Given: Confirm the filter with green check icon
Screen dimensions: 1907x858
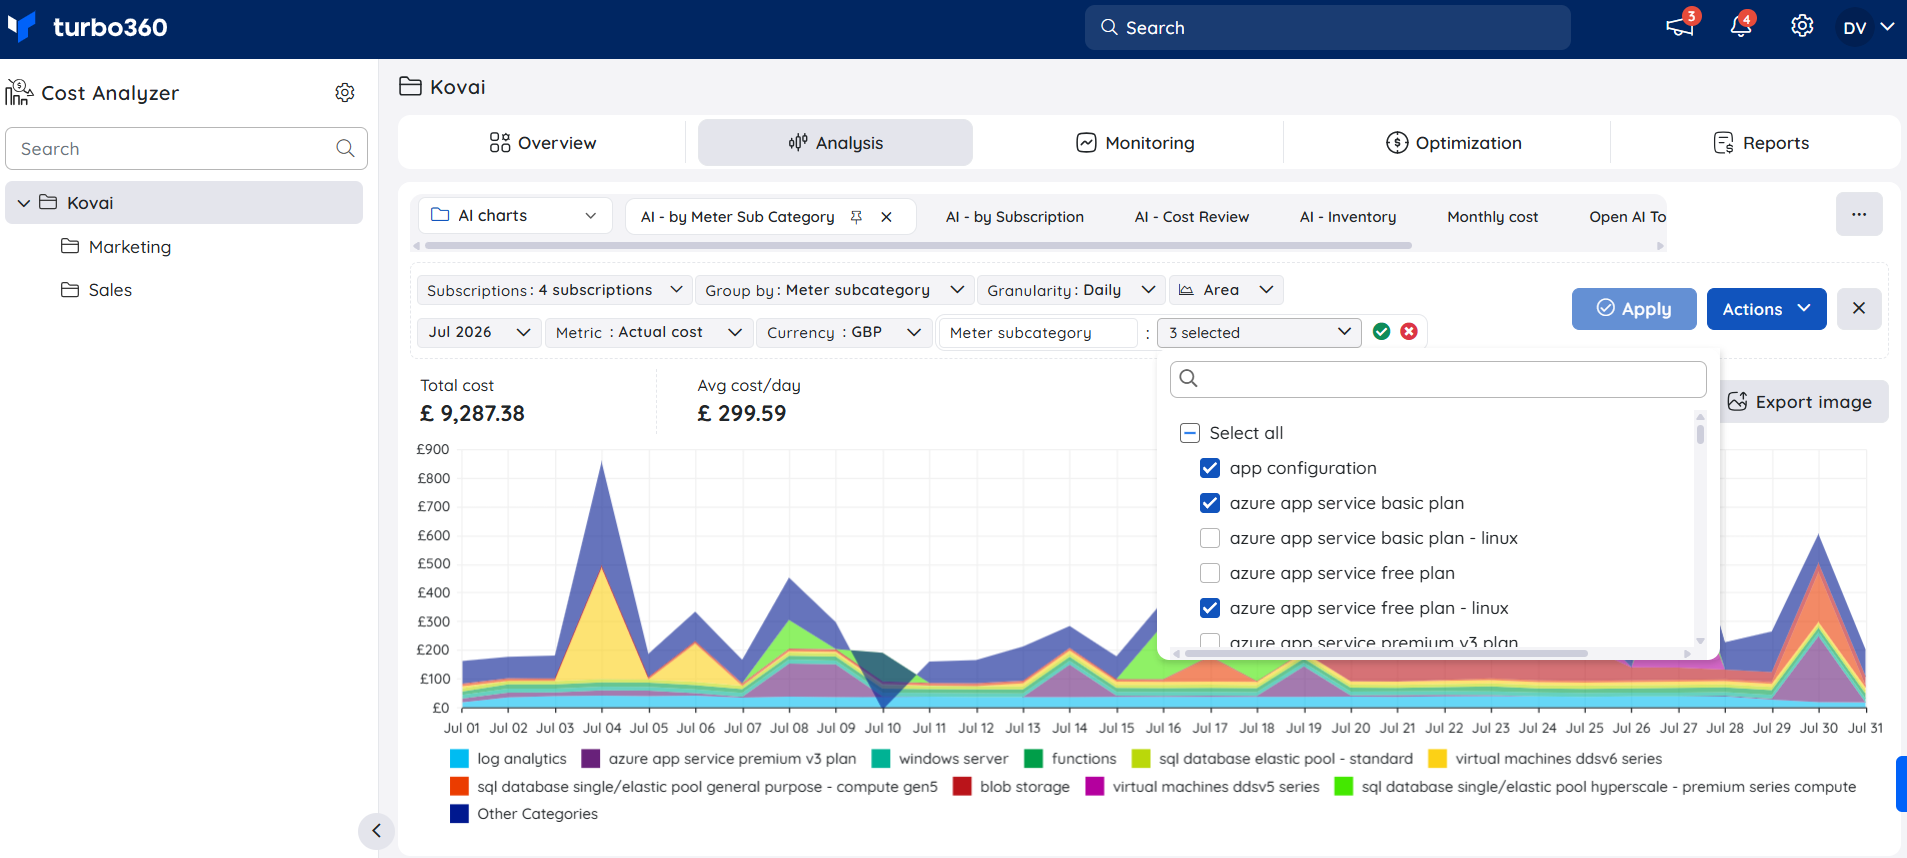Looking at the screenshot, I should coord(1382,331).
